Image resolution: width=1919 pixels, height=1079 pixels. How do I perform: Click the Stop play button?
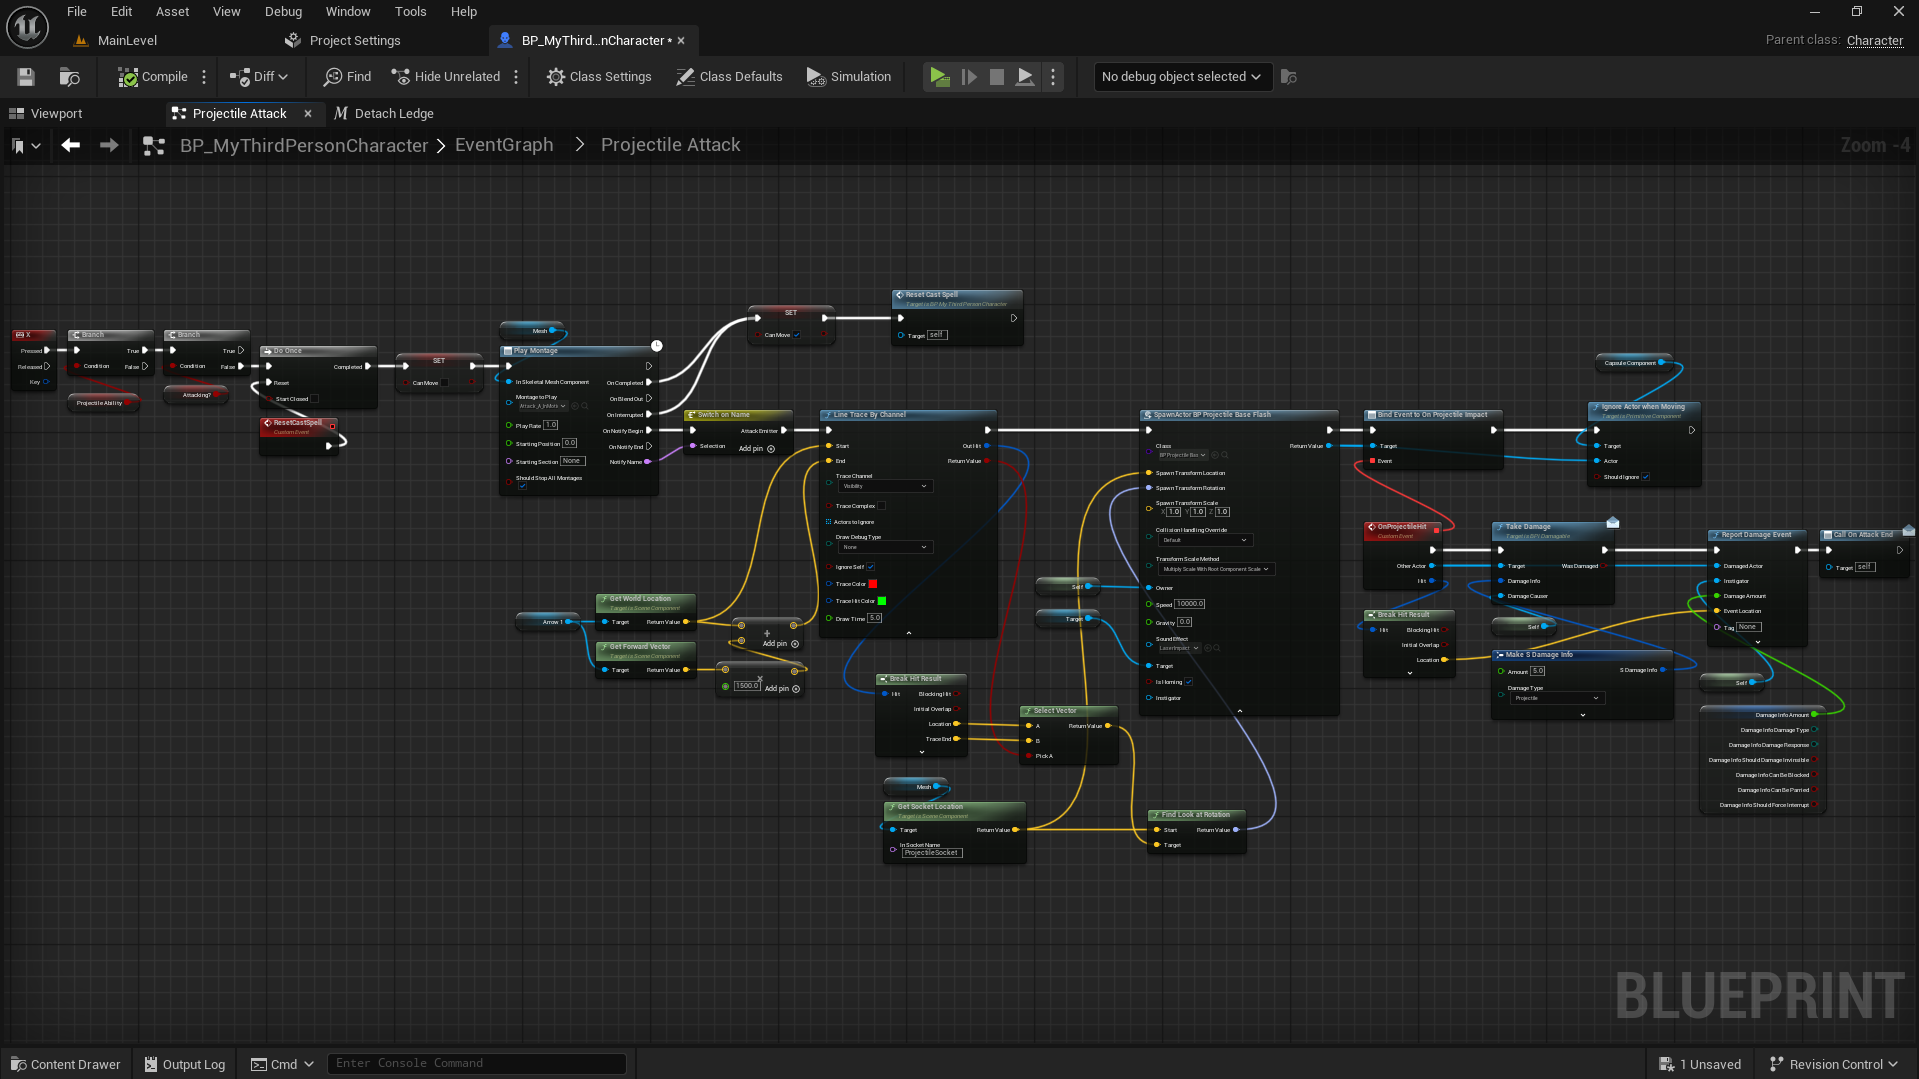997,77
